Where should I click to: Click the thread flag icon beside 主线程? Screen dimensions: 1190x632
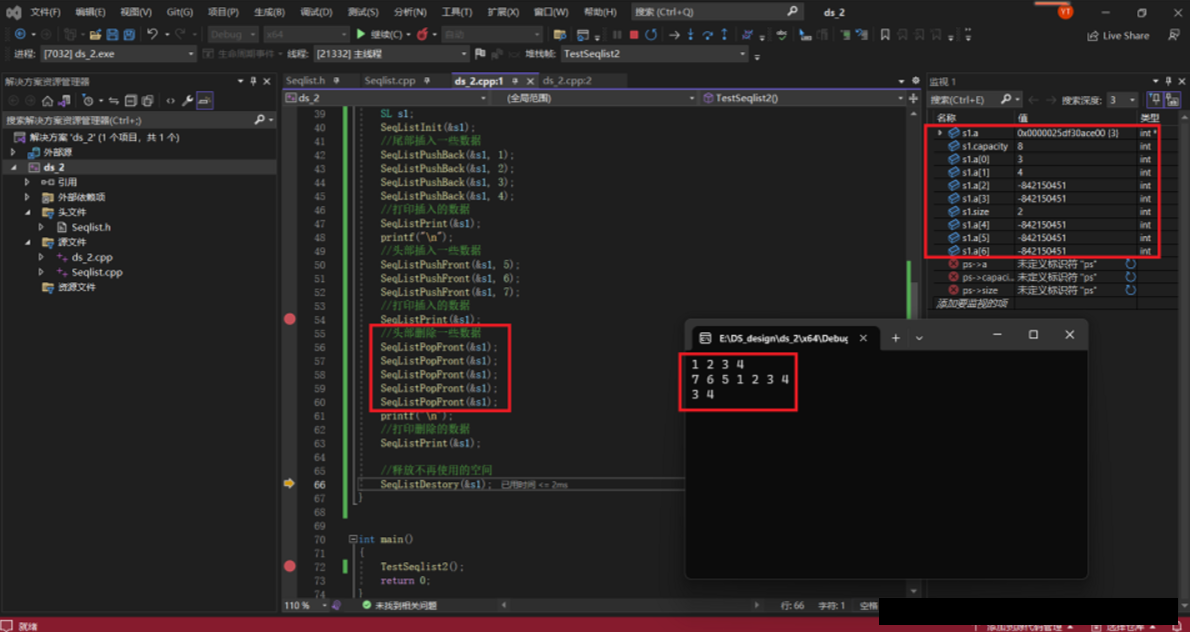coord(480,54)
